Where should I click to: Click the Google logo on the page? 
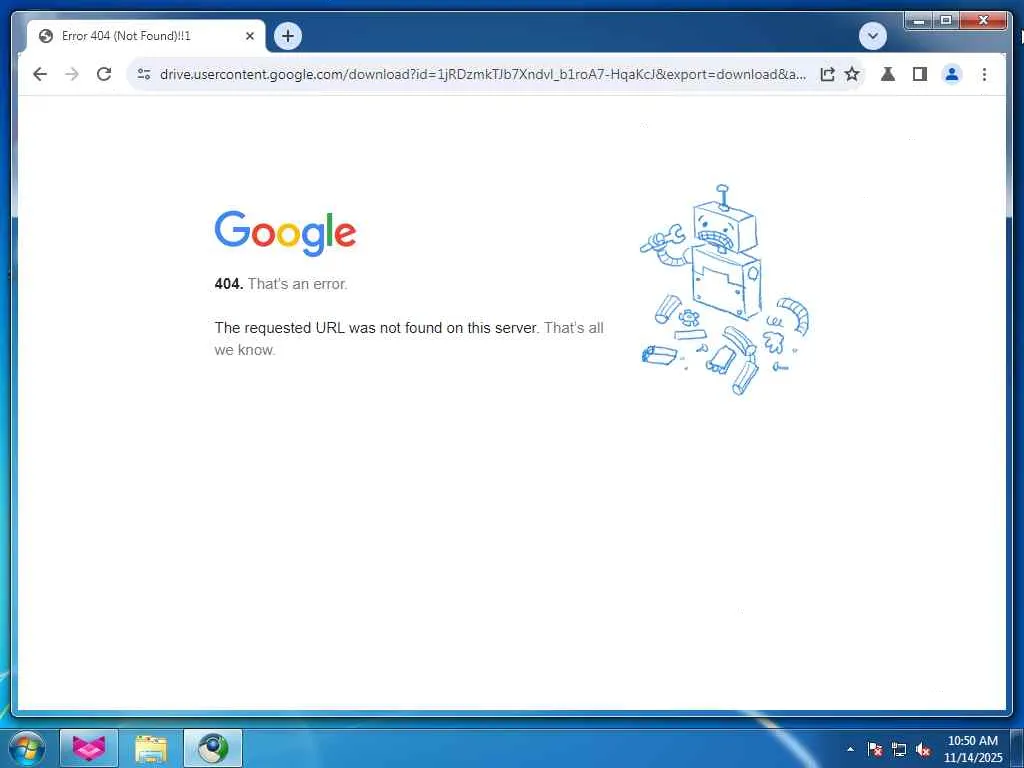coord(285,233)
